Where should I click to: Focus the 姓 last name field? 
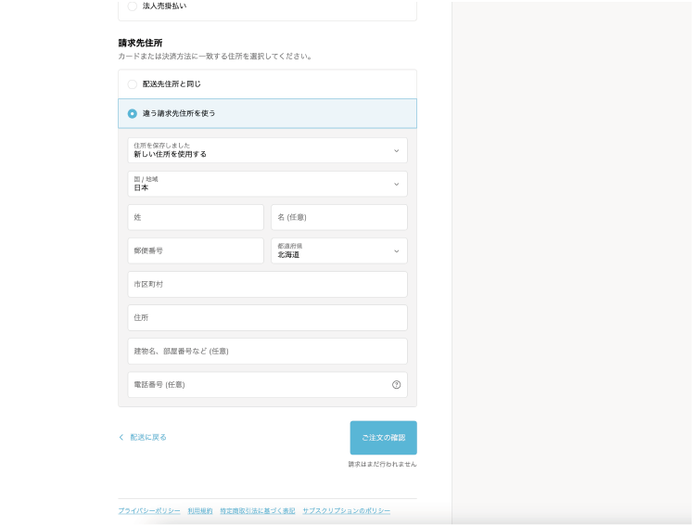[195, 218]
